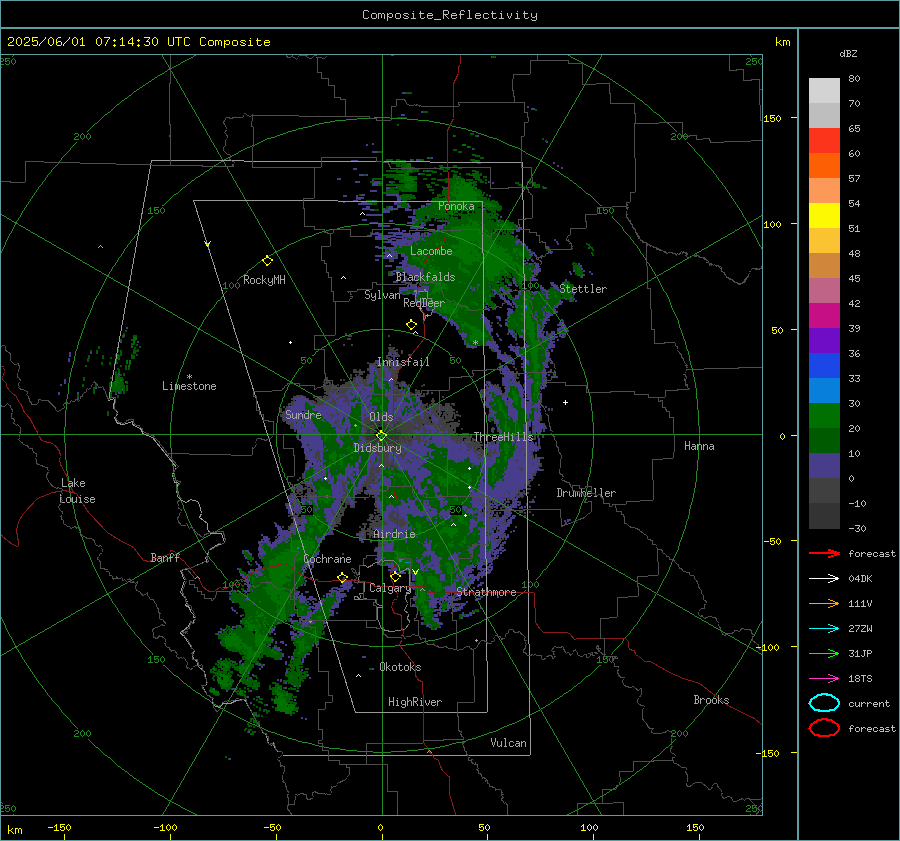The height and width of the screenshot is (841, 900).
Task: Click the Blackfalds town label
Action: (425, 277)
